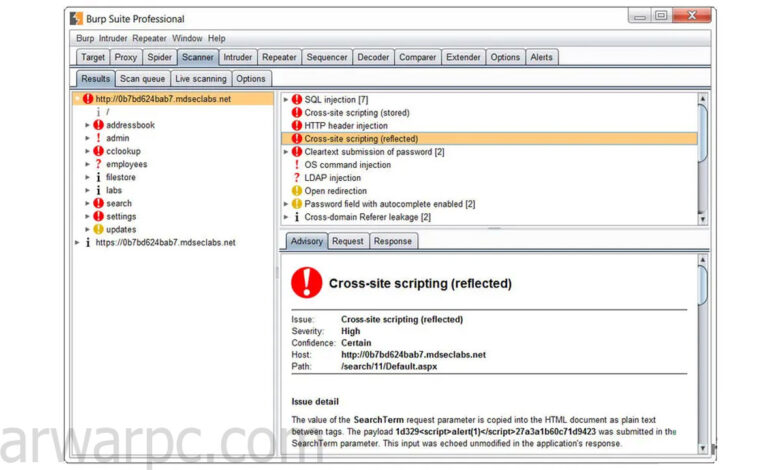Switch to the Spider tab
780x470 pixels.
[x=159, y=57]
